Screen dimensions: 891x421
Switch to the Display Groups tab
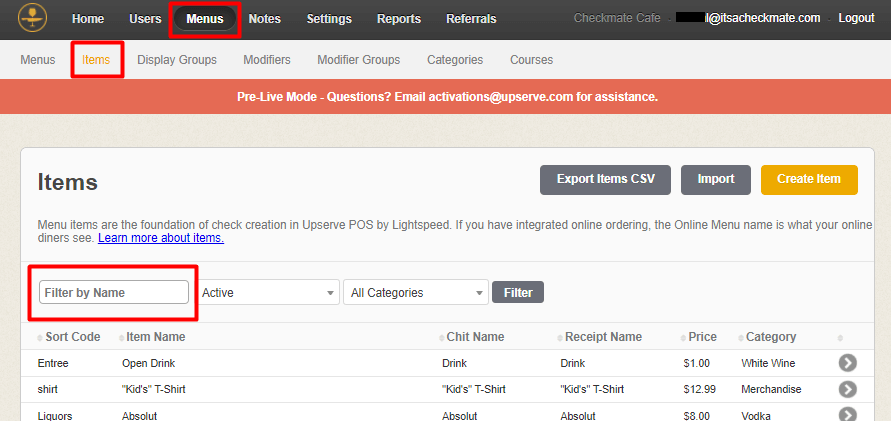click(x=177, y=60)
